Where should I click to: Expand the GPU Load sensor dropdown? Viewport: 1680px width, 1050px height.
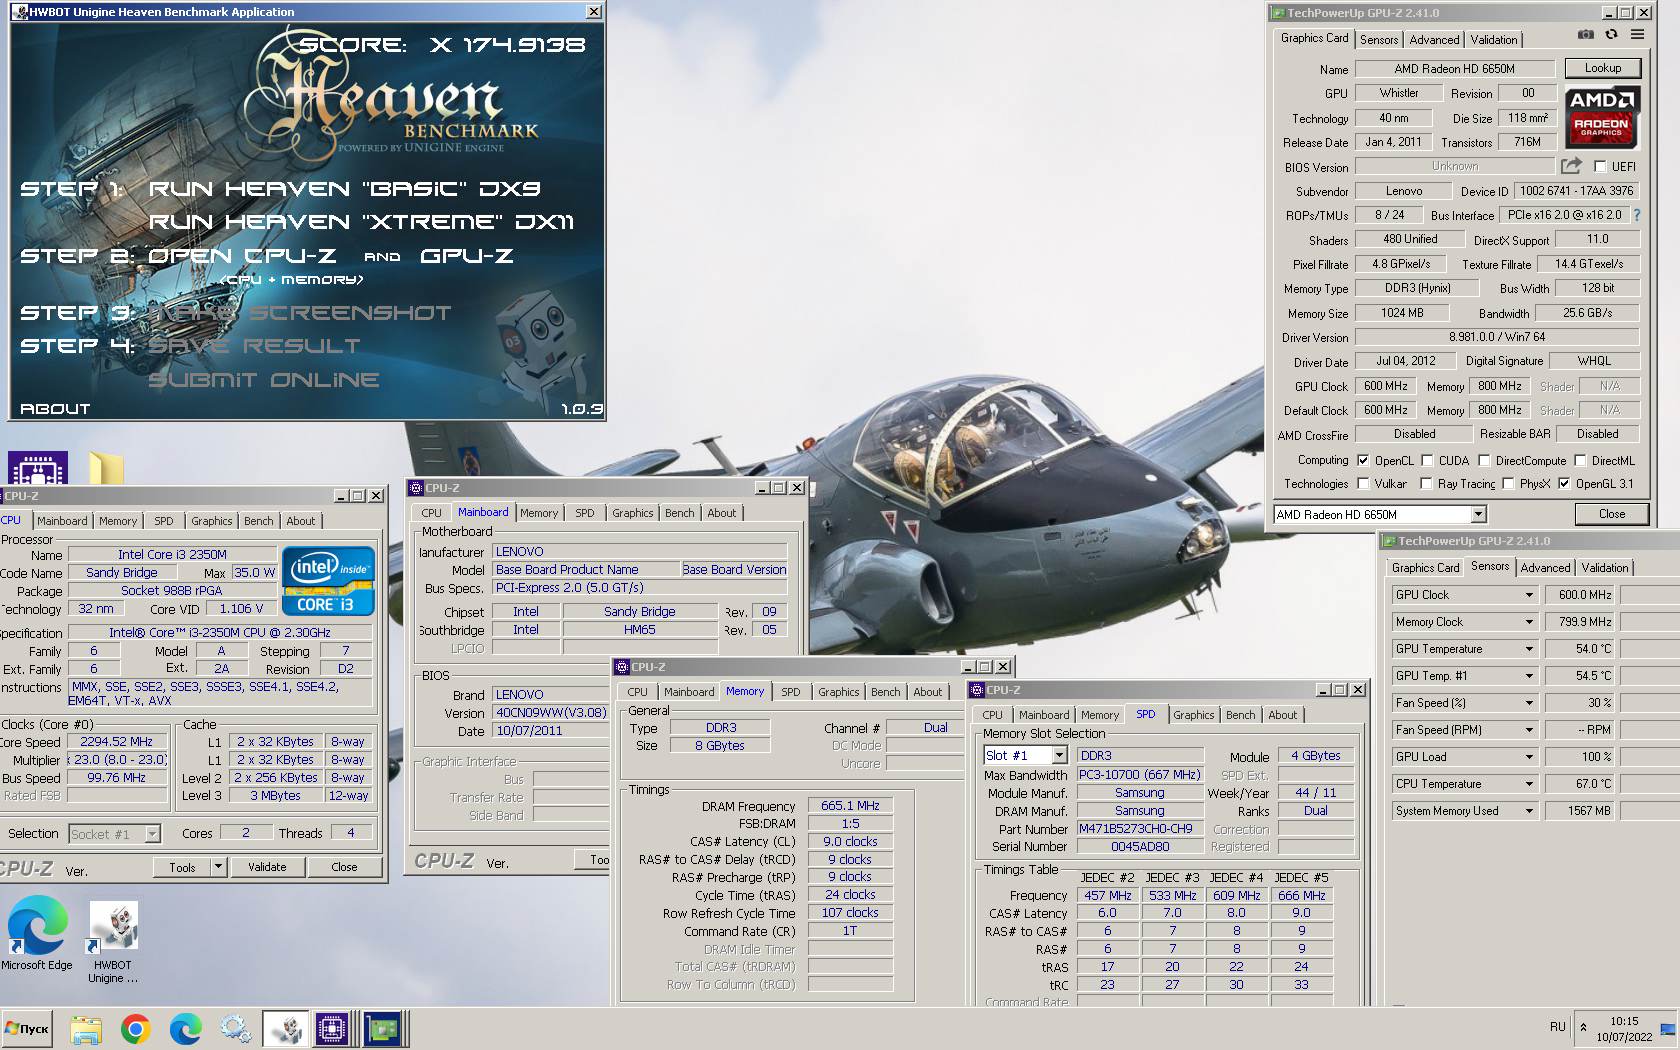click(x=1528, y=757)
